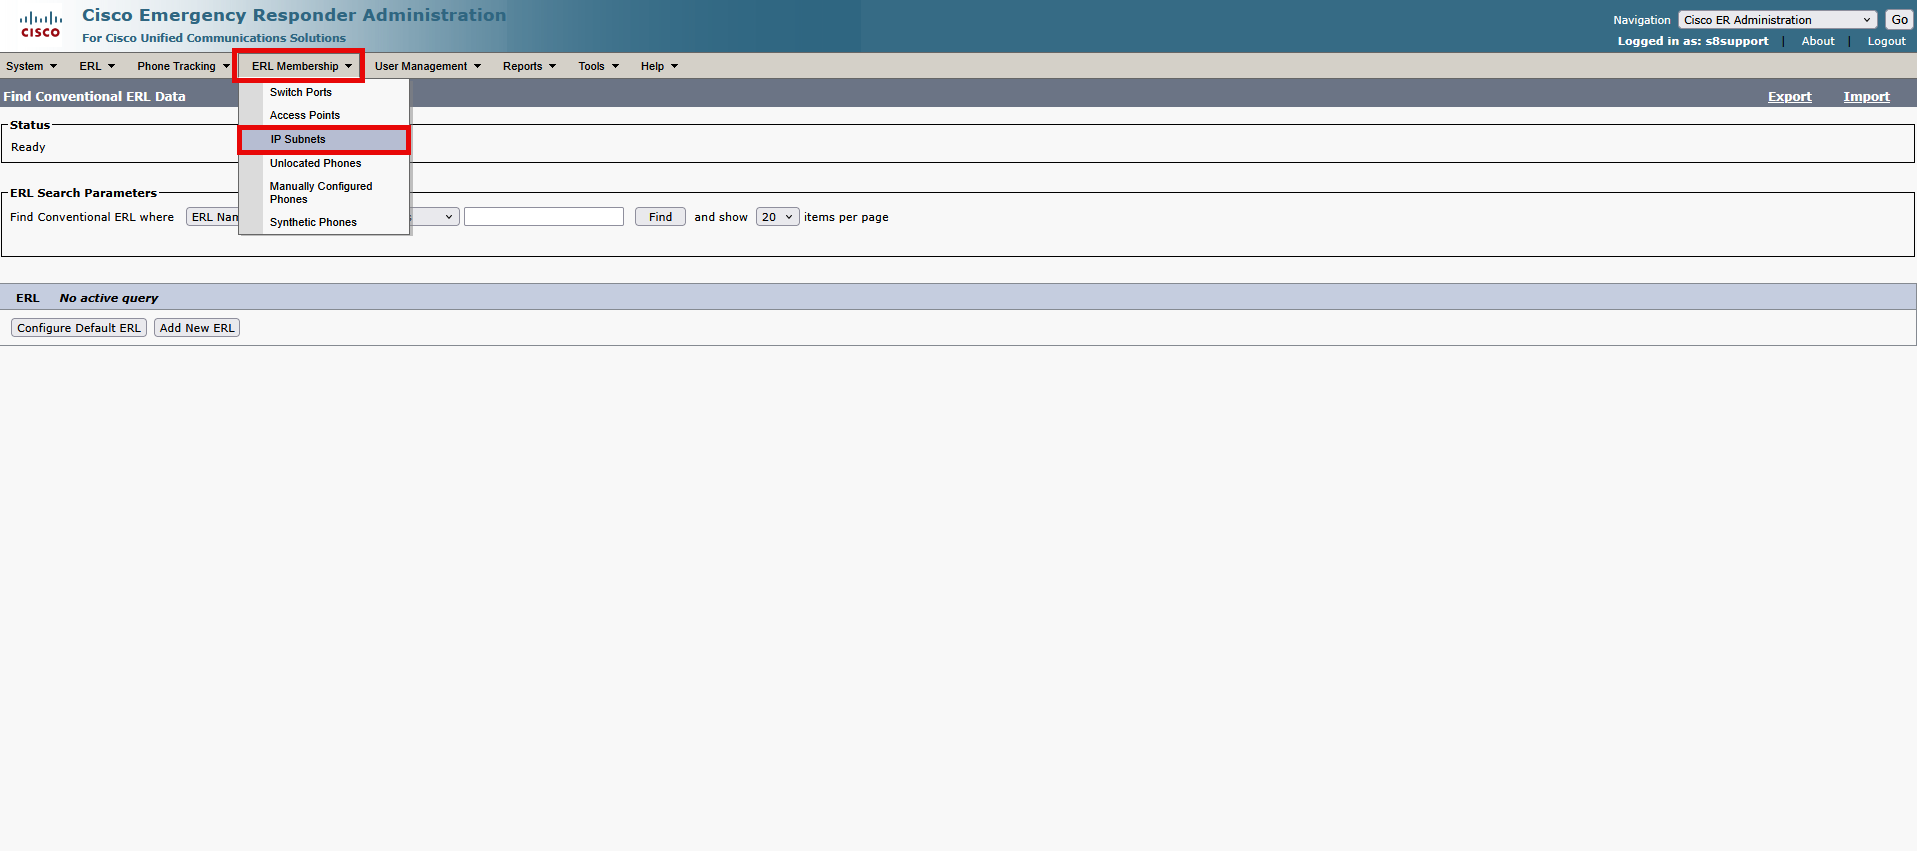Click the 'Ready' status text

pyautogui.click(x=28, y=147)
